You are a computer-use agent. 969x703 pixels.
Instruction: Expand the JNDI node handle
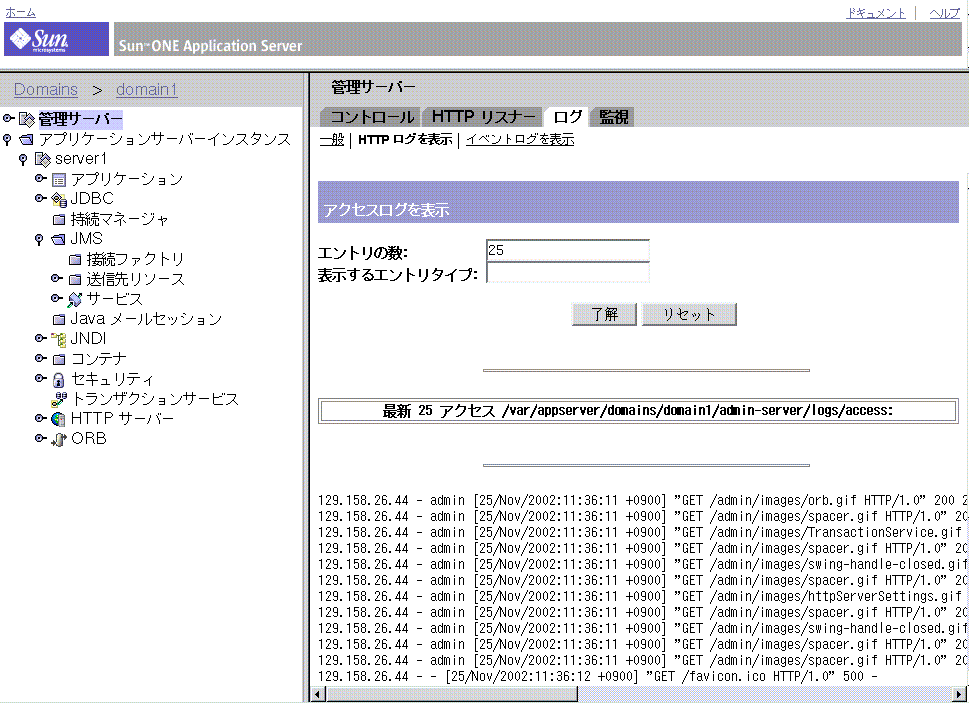click(x=41, y=338)
